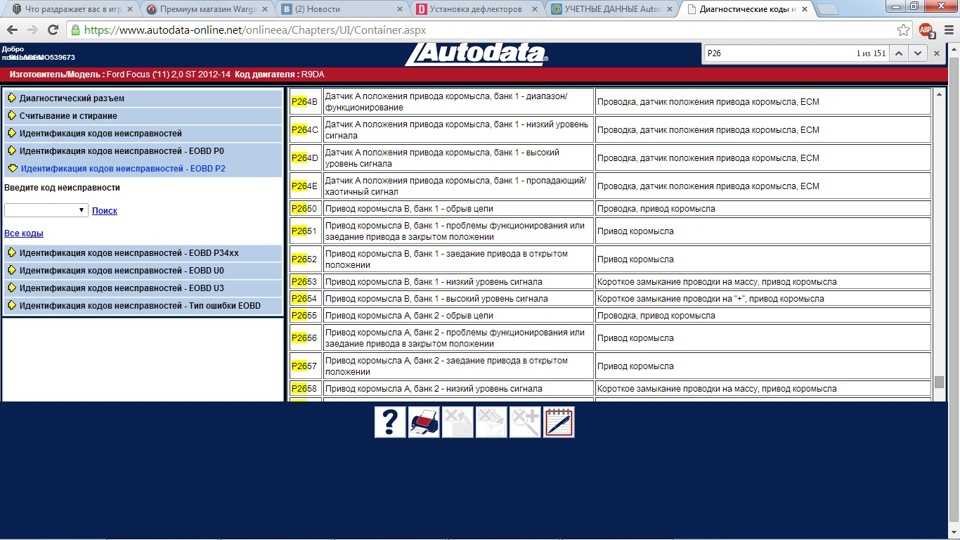Screen dimensions: 960x540
Task: Bookmark page with star icon
Action: point(903,30)
